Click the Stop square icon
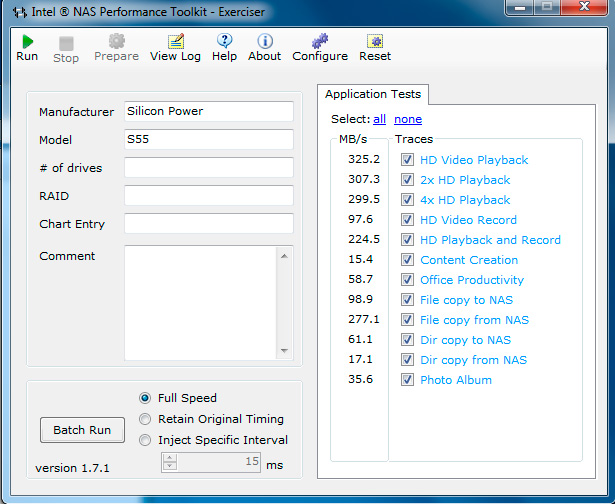The image size is (615, 504). [x=66, y=44]
